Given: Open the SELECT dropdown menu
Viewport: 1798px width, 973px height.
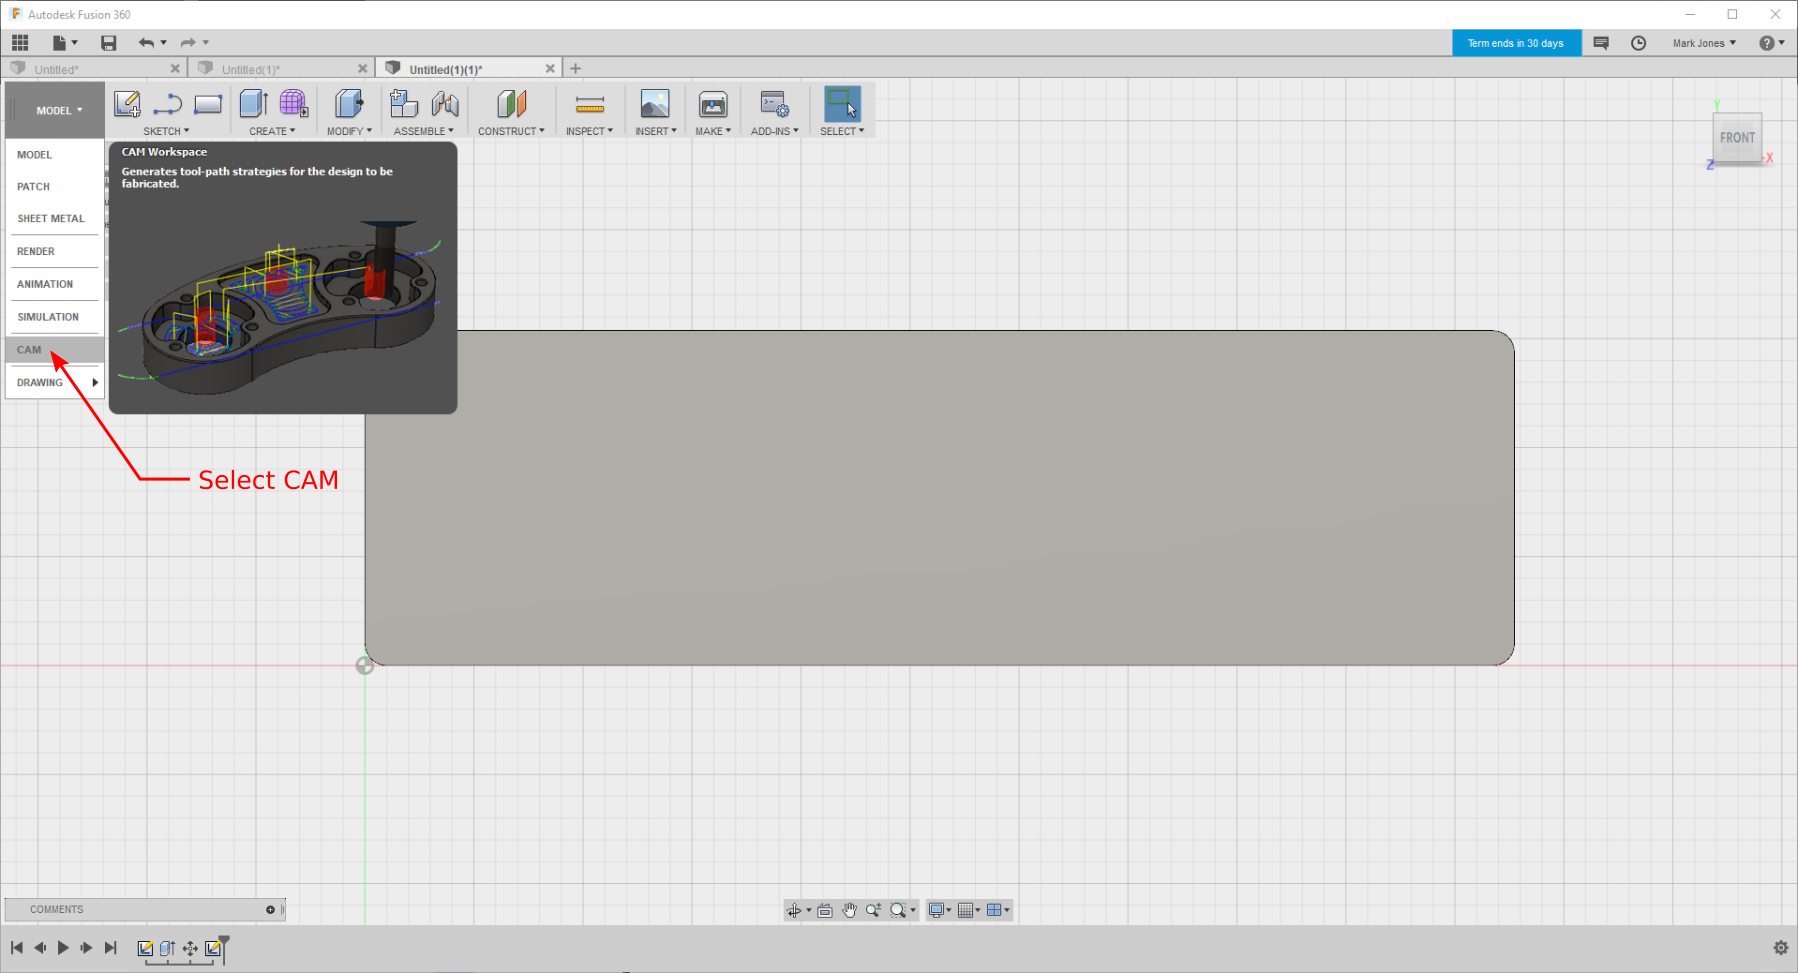Looking at the screenshot, I should click(842, 131).
